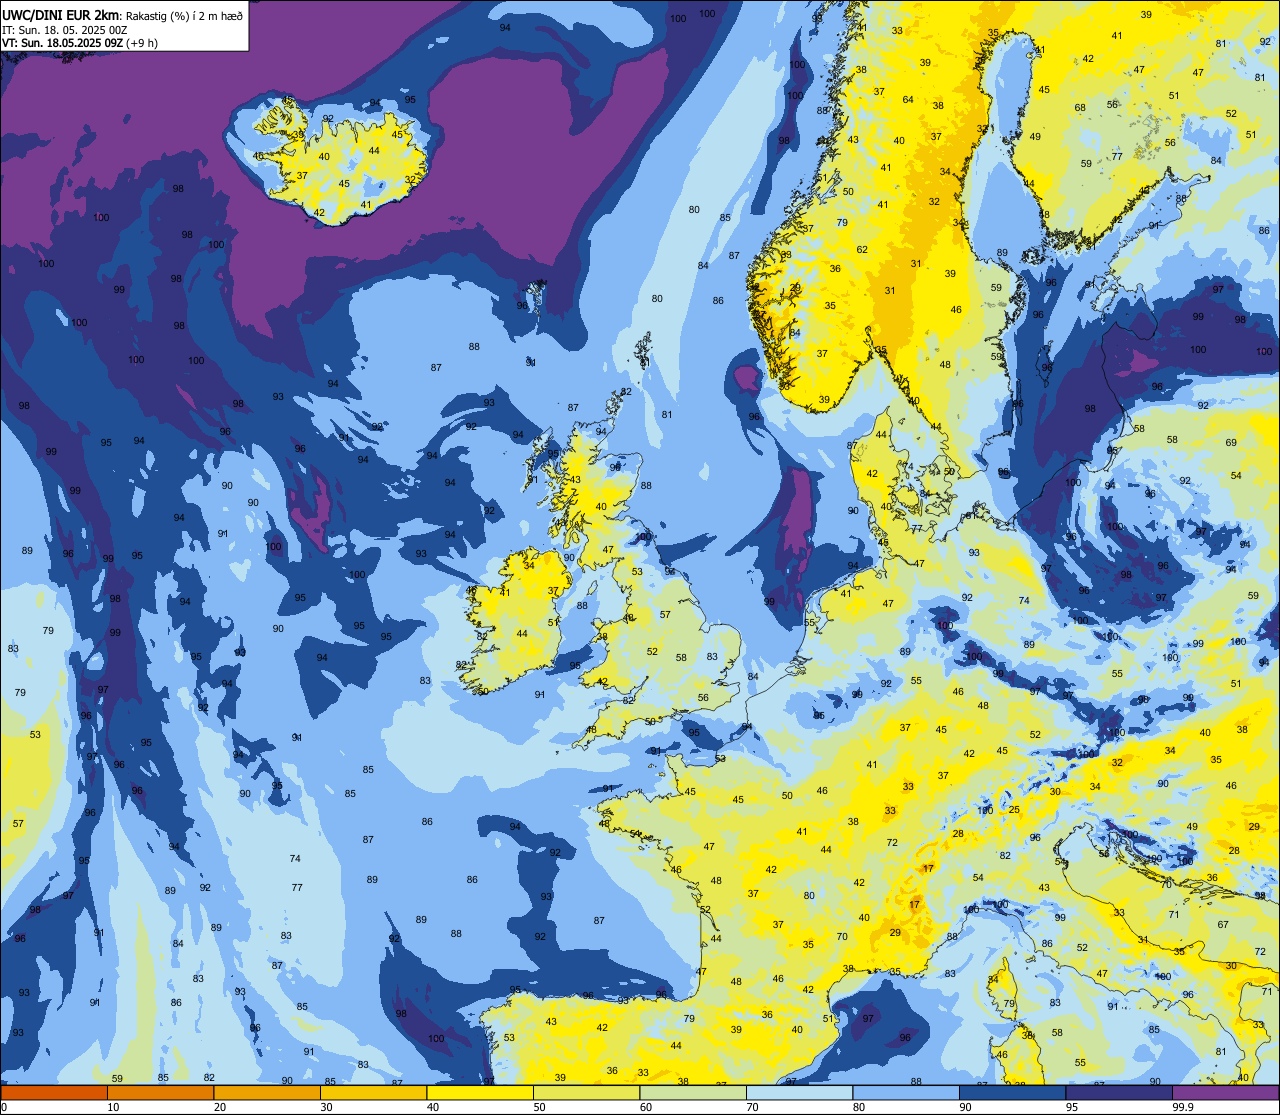Click the "IT: Sun. 18. 05. 2025 00Z" line
Screen dimensions: 1280x1115
[x=64, y=30]
